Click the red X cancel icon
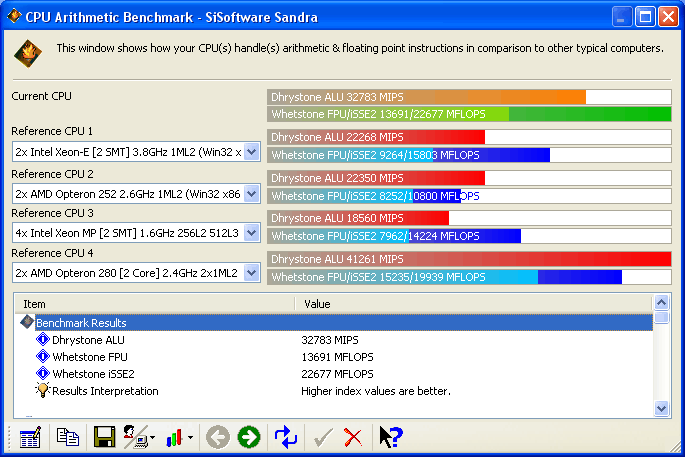This screenshot has width=685, height=457. (353, 437)
